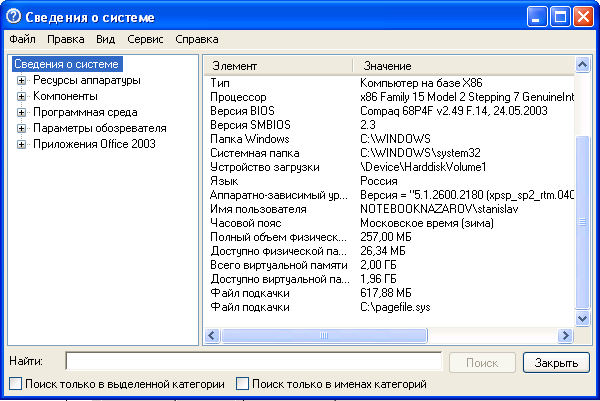
Task: Click the C:\WINDOWS\system32 value
Action: (x=420, y=153)
